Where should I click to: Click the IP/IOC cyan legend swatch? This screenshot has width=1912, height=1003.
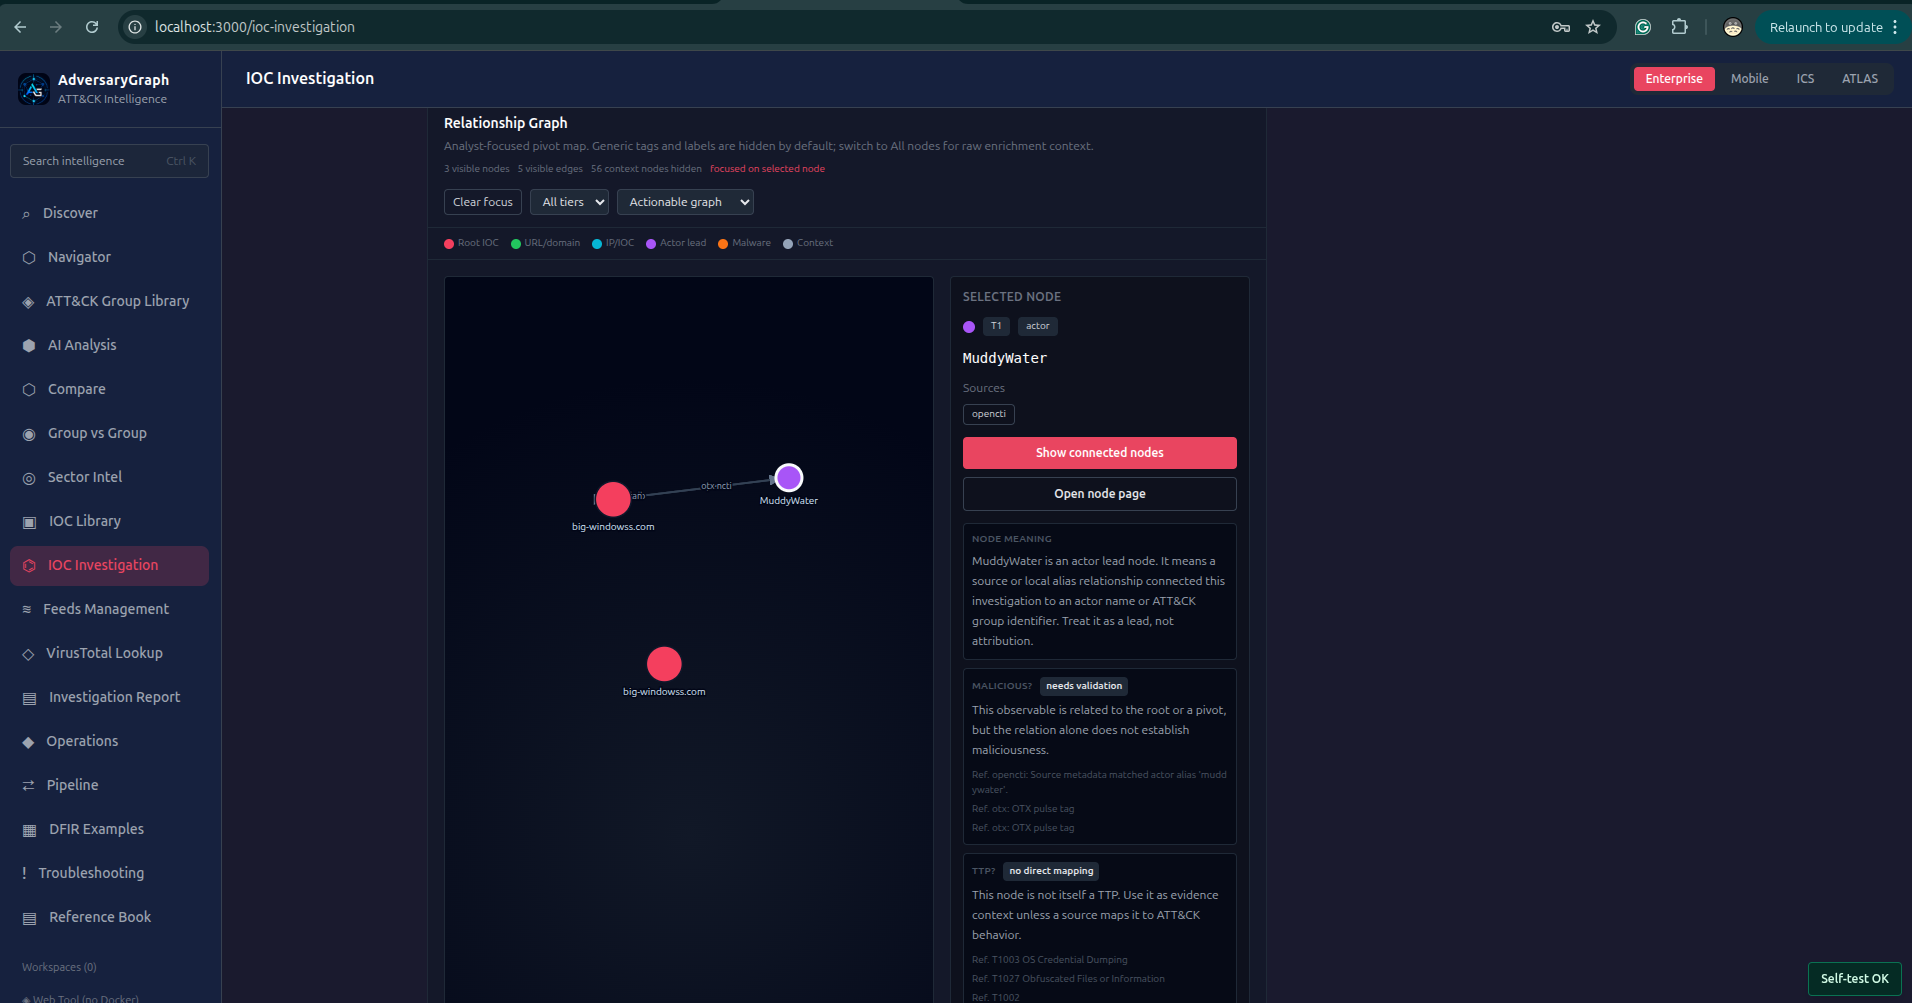pos(597,244)
